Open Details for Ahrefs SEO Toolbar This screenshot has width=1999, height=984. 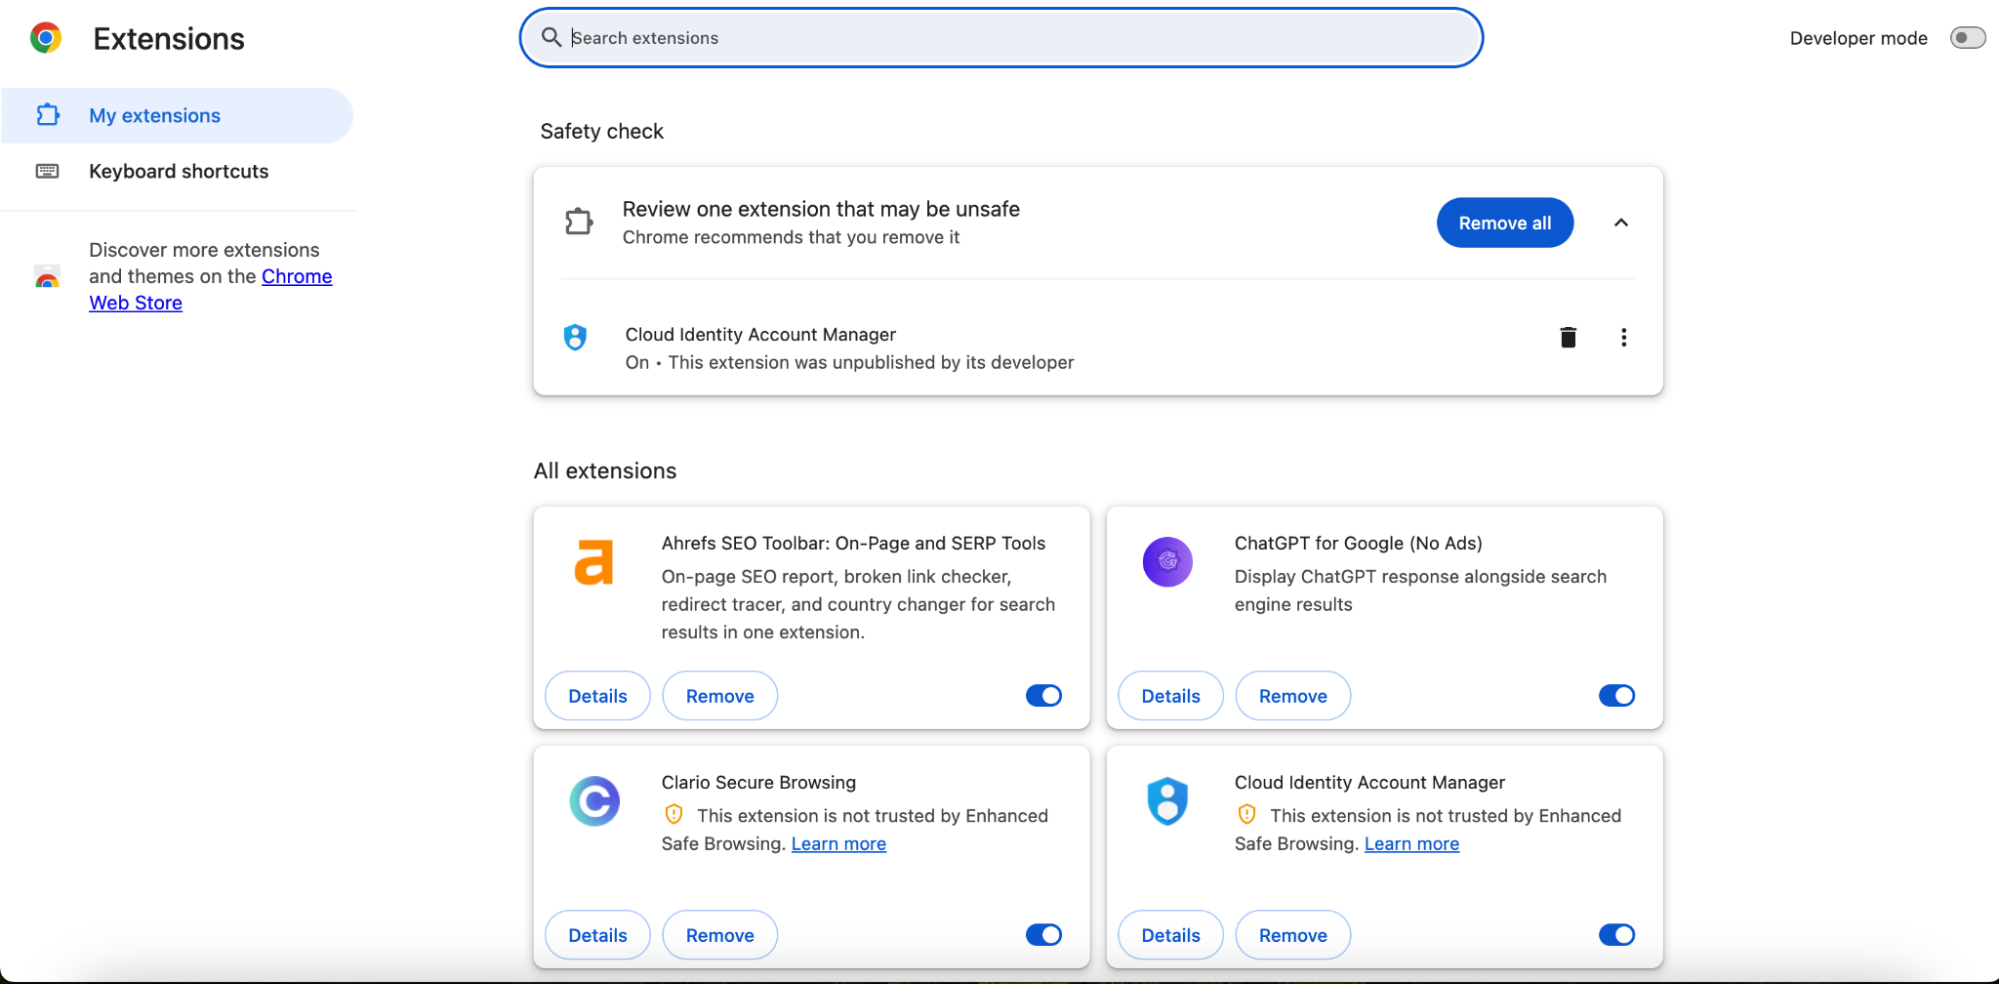(597, 695)
